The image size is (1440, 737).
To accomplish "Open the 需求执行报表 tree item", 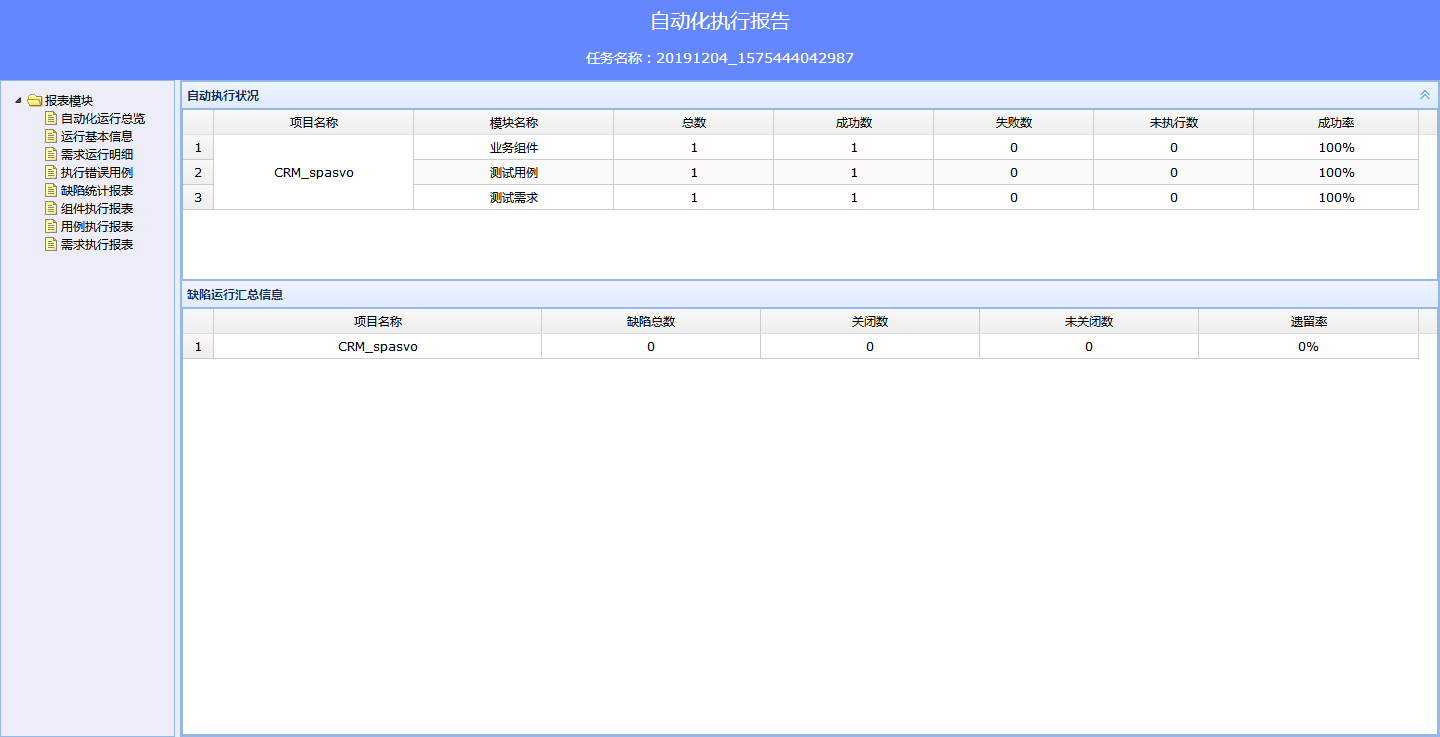I will click(96, 244).
